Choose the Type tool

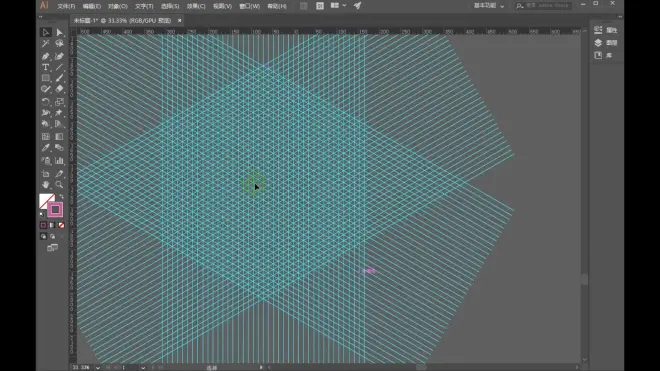[x=45, y=67]
